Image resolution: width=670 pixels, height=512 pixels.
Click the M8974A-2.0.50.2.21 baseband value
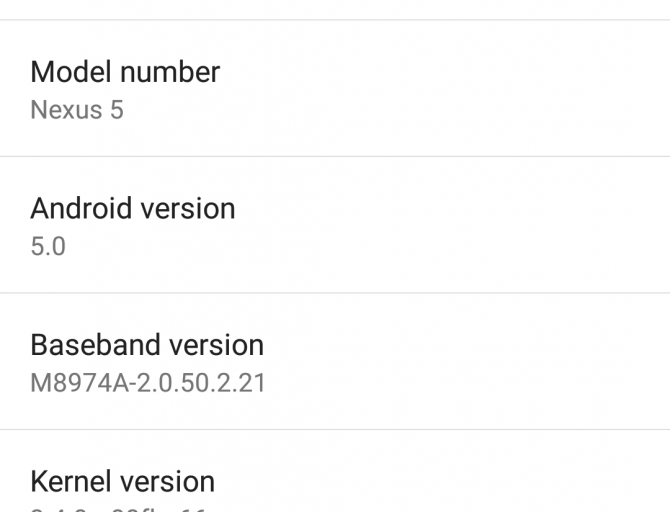click(148, 383)
